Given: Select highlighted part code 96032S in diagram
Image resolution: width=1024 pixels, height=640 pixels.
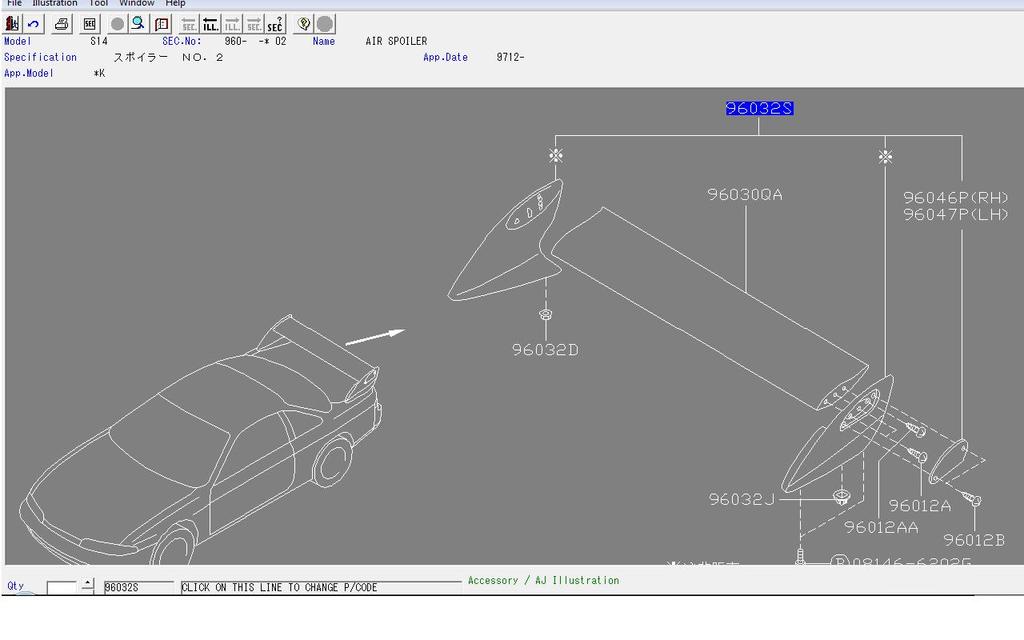Looking at the screenshot, I should point(759,108).
